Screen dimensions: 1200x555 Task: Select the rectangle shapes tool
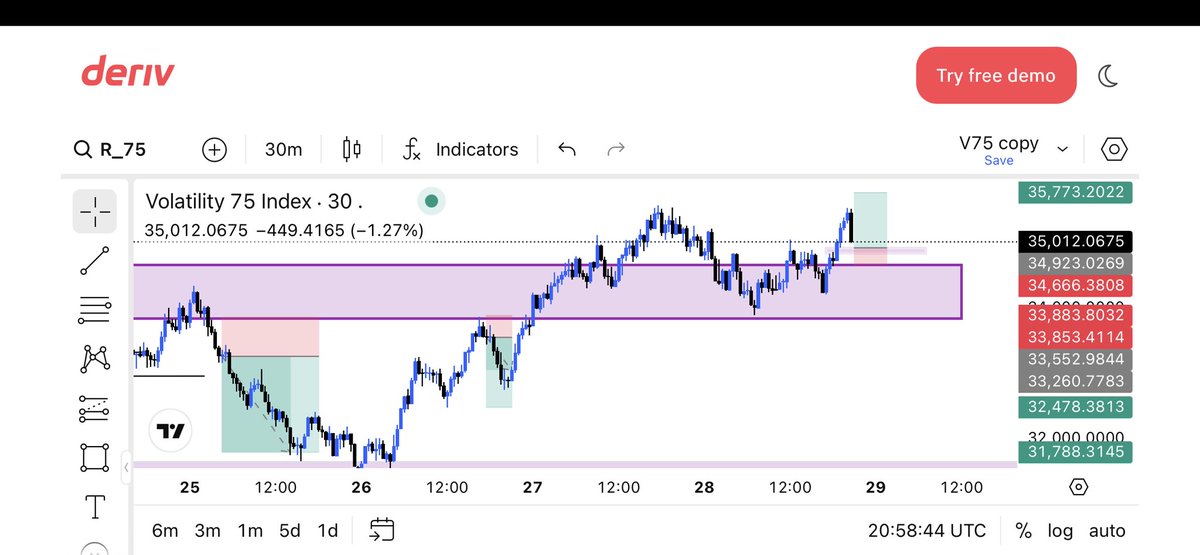(x=95, y=458)
